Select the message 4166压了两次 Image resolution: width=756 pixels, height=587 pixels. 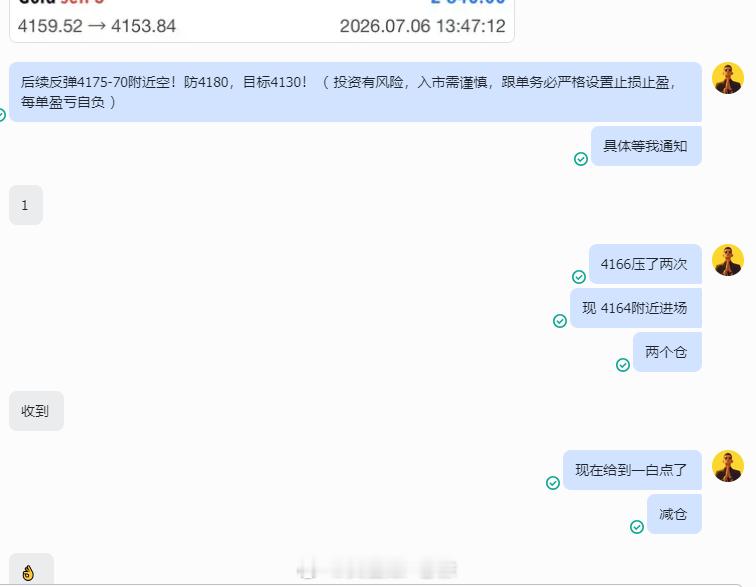click(x=645, y=264)
